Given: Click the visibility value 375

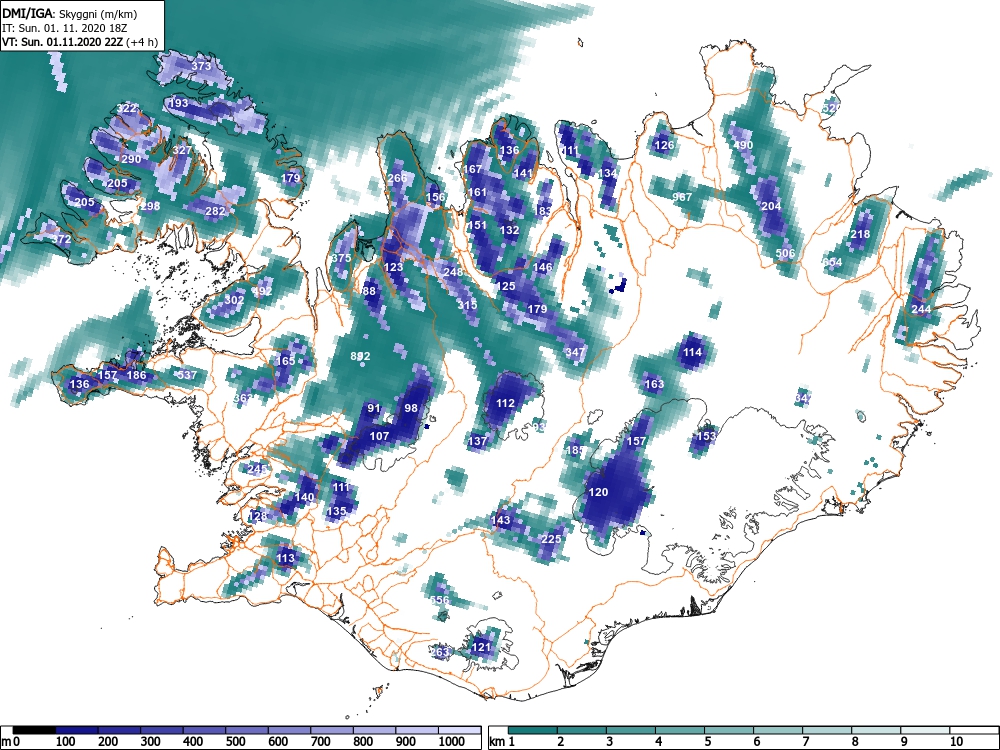Looking at the screenshot, I should point(341,258).
